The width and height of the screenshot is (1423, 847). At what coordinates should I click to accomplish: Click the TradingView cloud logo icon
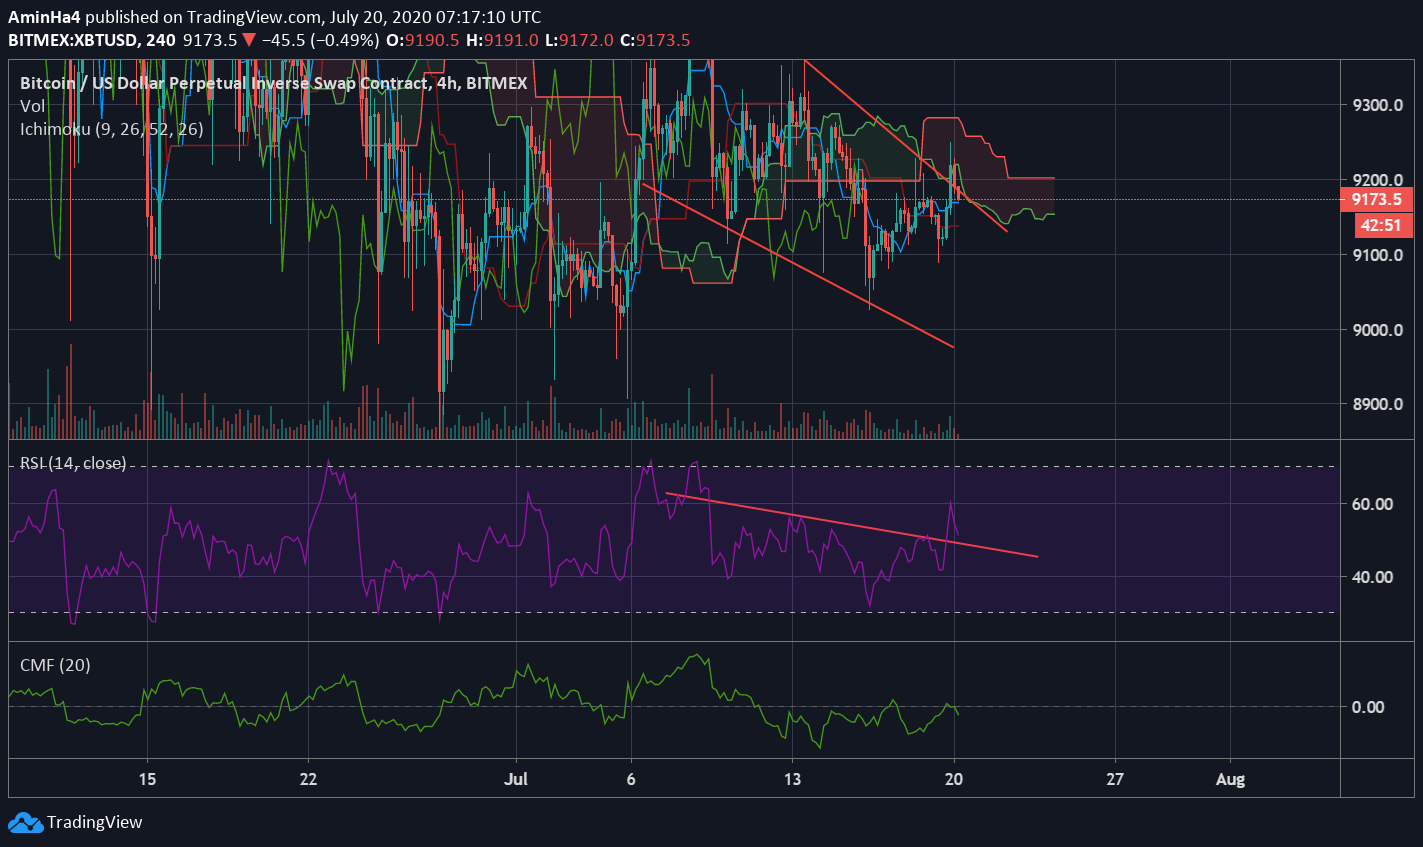coord(25,823)
